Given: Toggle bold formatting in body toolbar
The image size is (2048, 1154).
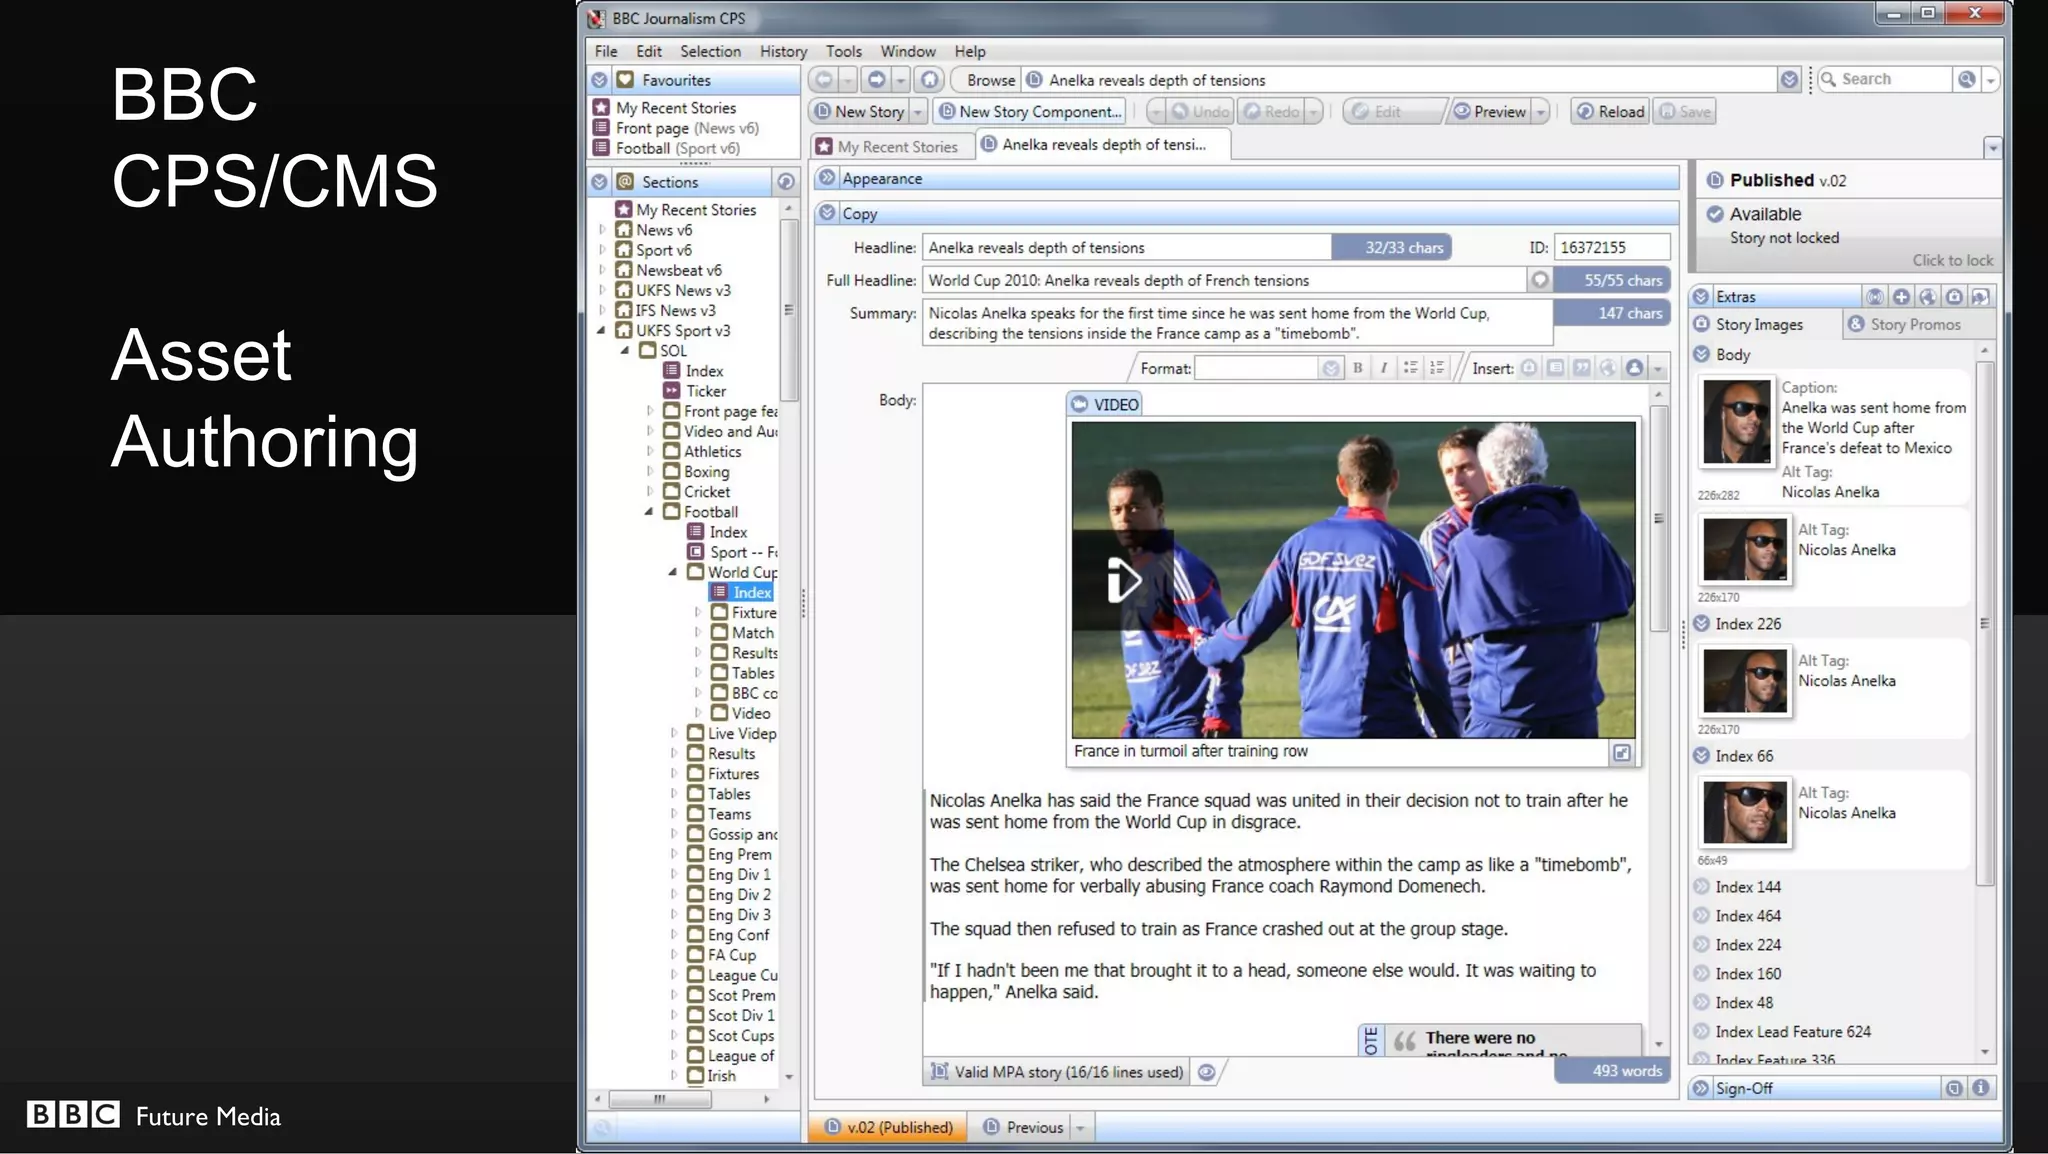Looking at the screenshot, I should 1357,368.
